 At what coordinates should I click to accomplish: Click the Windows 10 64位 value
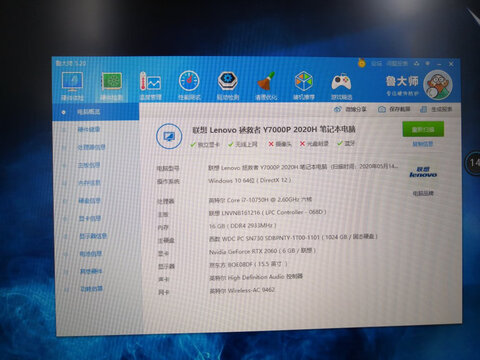click(250, 180)
